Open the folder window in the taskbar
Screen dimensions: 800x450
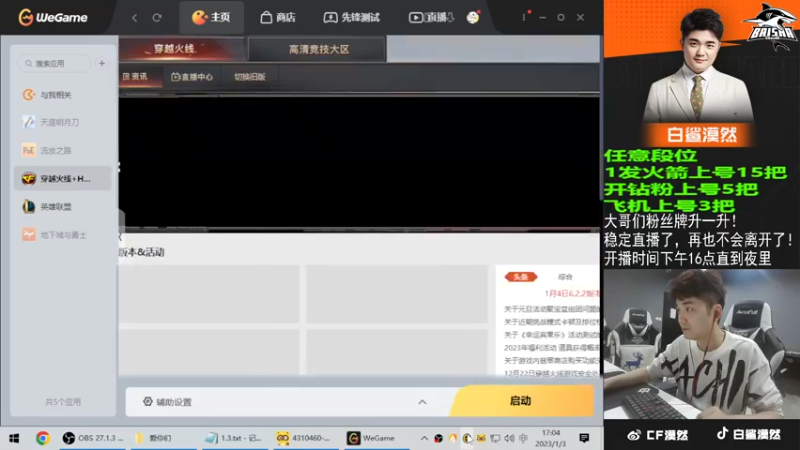163,438
